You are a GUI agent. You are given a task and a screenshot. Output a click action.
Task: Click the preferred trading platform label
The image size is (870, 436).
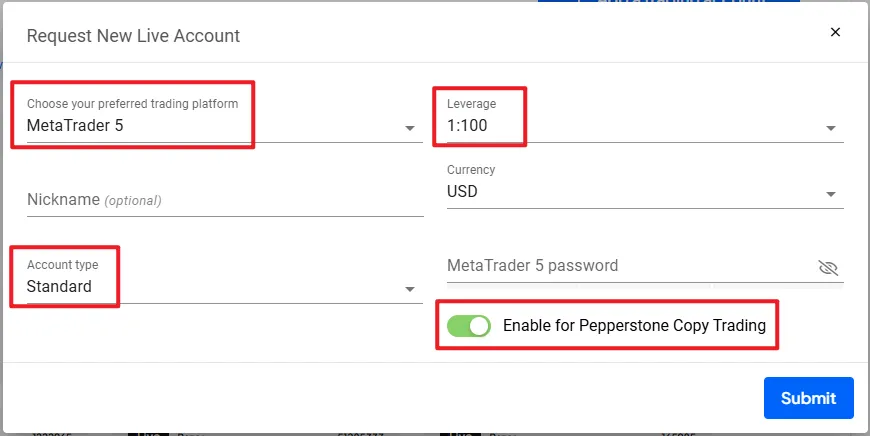point(133,104)
